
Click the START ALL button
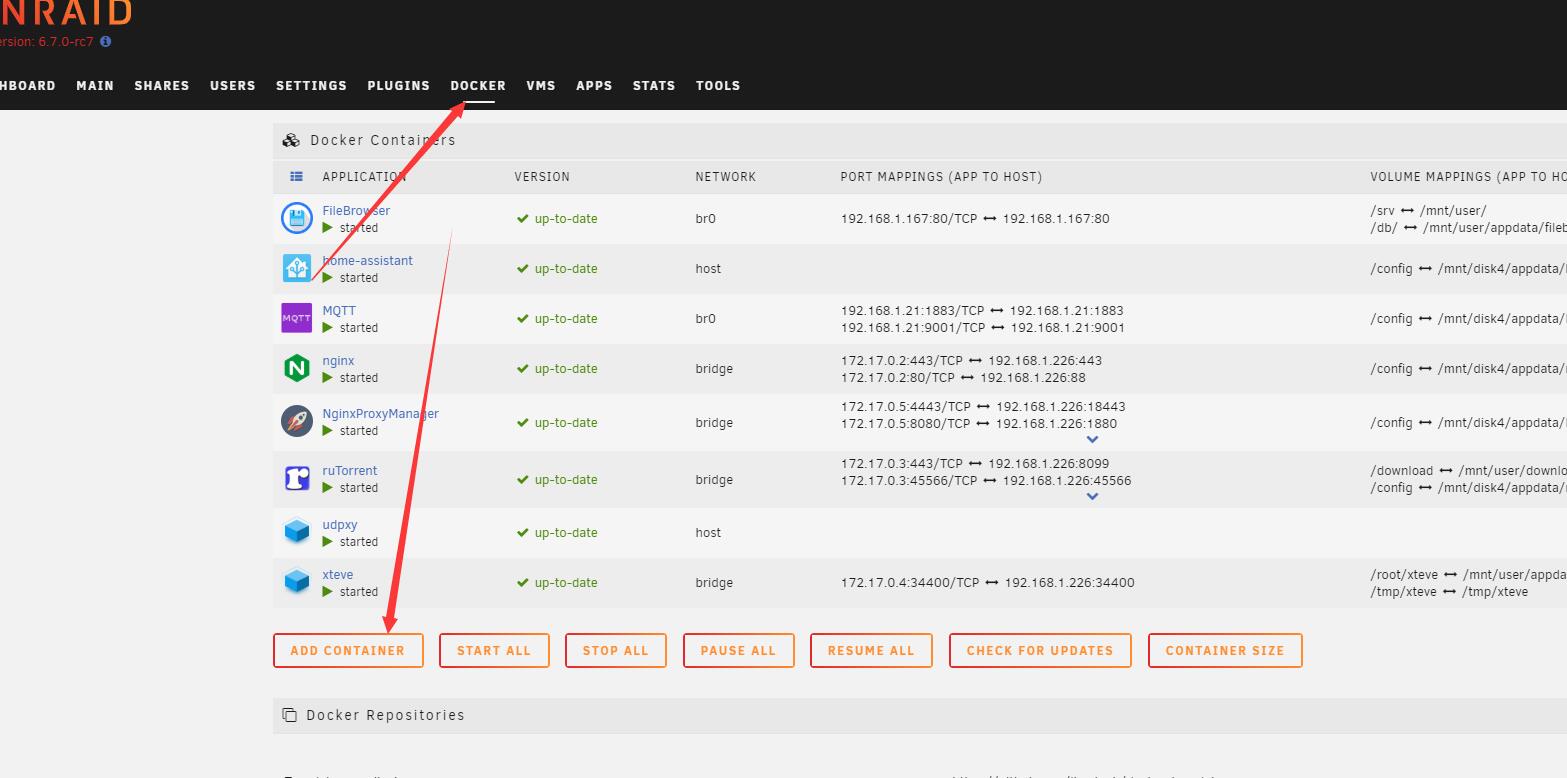click(494, 650)
